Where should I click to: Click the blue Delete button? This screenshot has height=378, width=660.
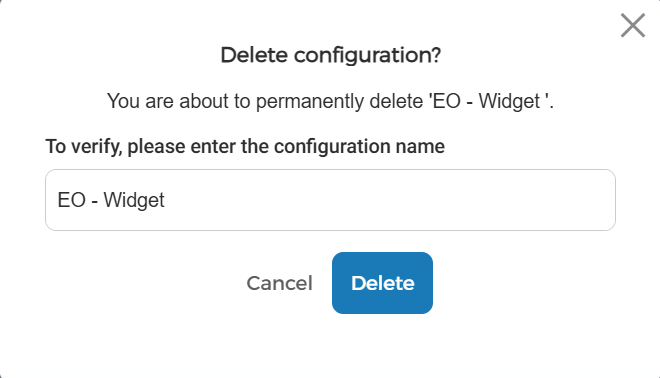382,283
